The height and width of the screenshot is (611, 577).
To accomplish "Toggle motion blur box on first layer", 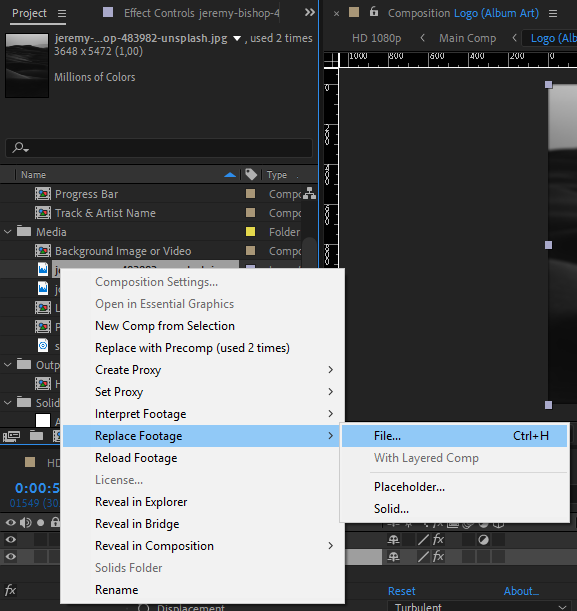I will pos(468,540).
